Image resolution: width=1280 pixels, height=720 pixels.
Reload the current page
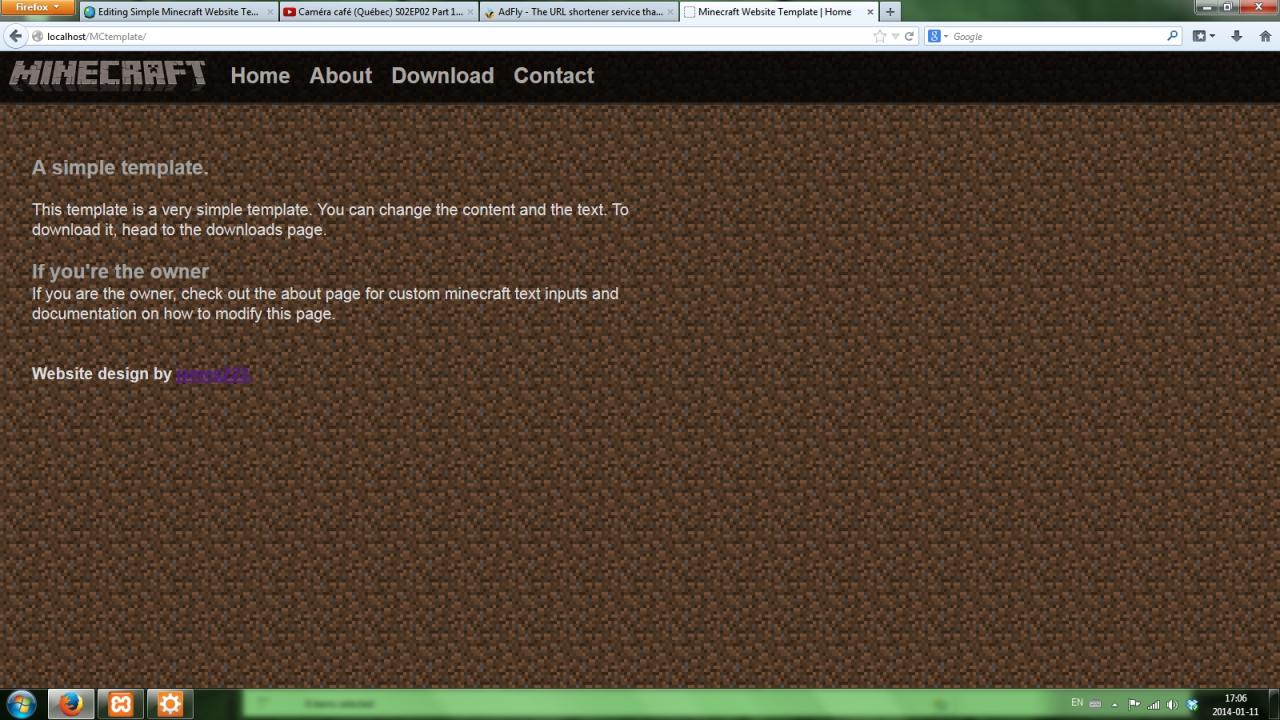point(909,36)
